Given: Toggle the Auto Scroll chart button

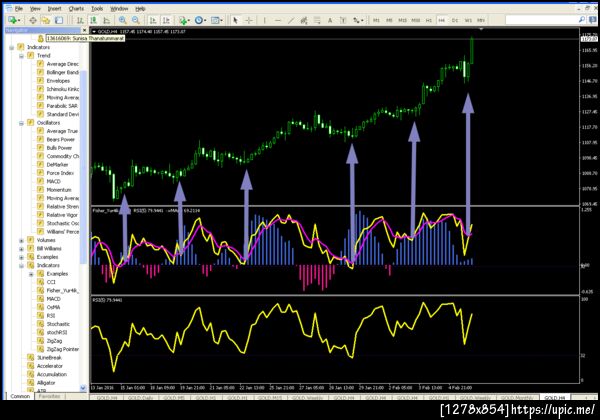Looking at the screenshot, I should pyautogui.click(x=153, y=20).
